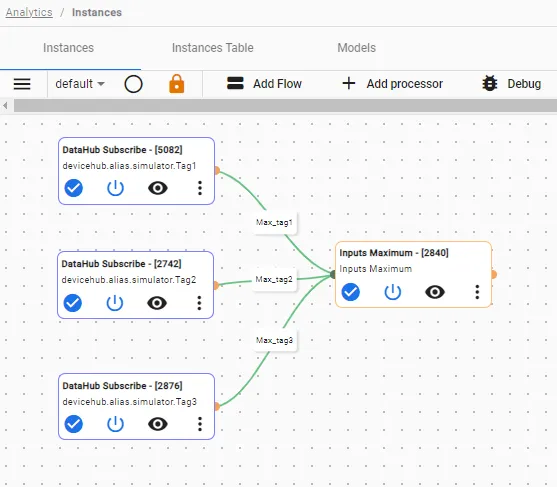557x487 pixels.
Task: Click the orange lock icon
Action: click(x=177, y=84)
